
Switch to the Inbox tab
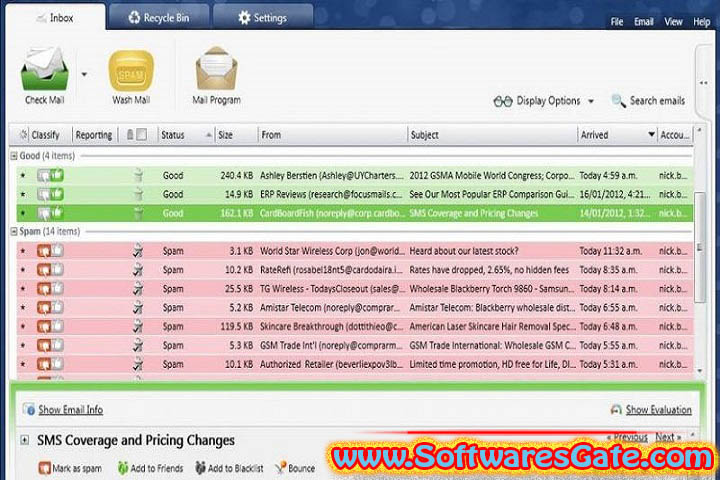coord(55,18)
